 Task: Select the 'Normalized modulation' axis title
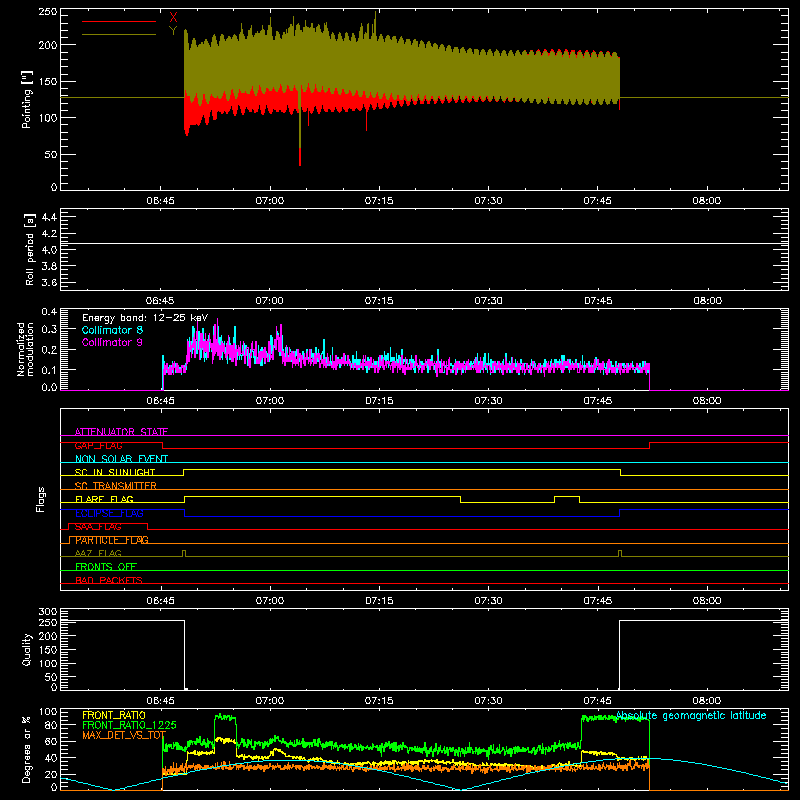(x=24, y=349)
